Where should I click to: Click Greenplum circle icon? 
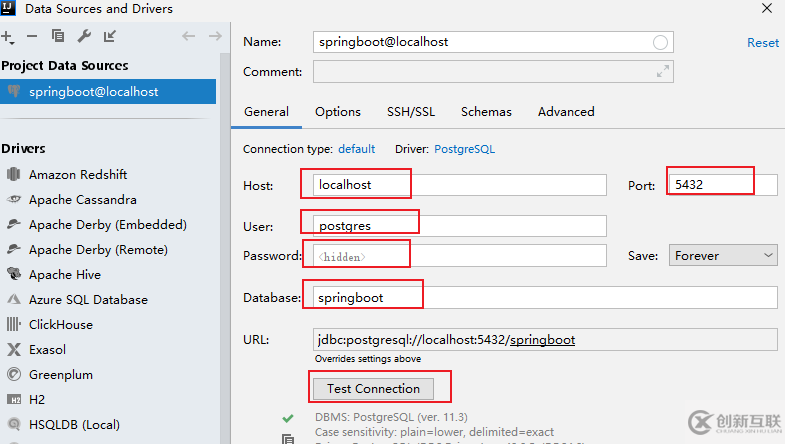coord(14,374)
